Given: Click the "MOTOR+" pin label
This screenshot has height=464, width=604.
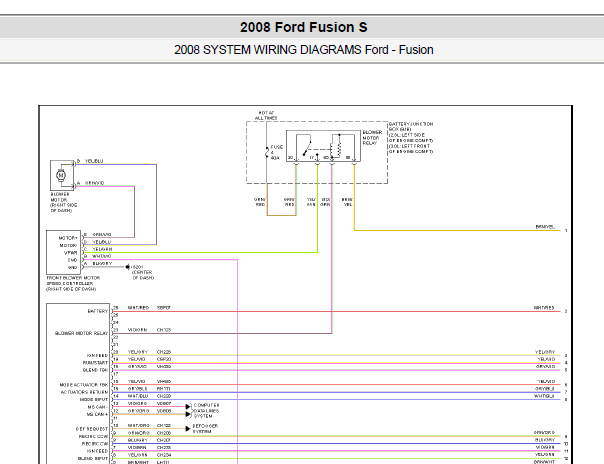Looking at the screenshot, I should click(68, 238).
